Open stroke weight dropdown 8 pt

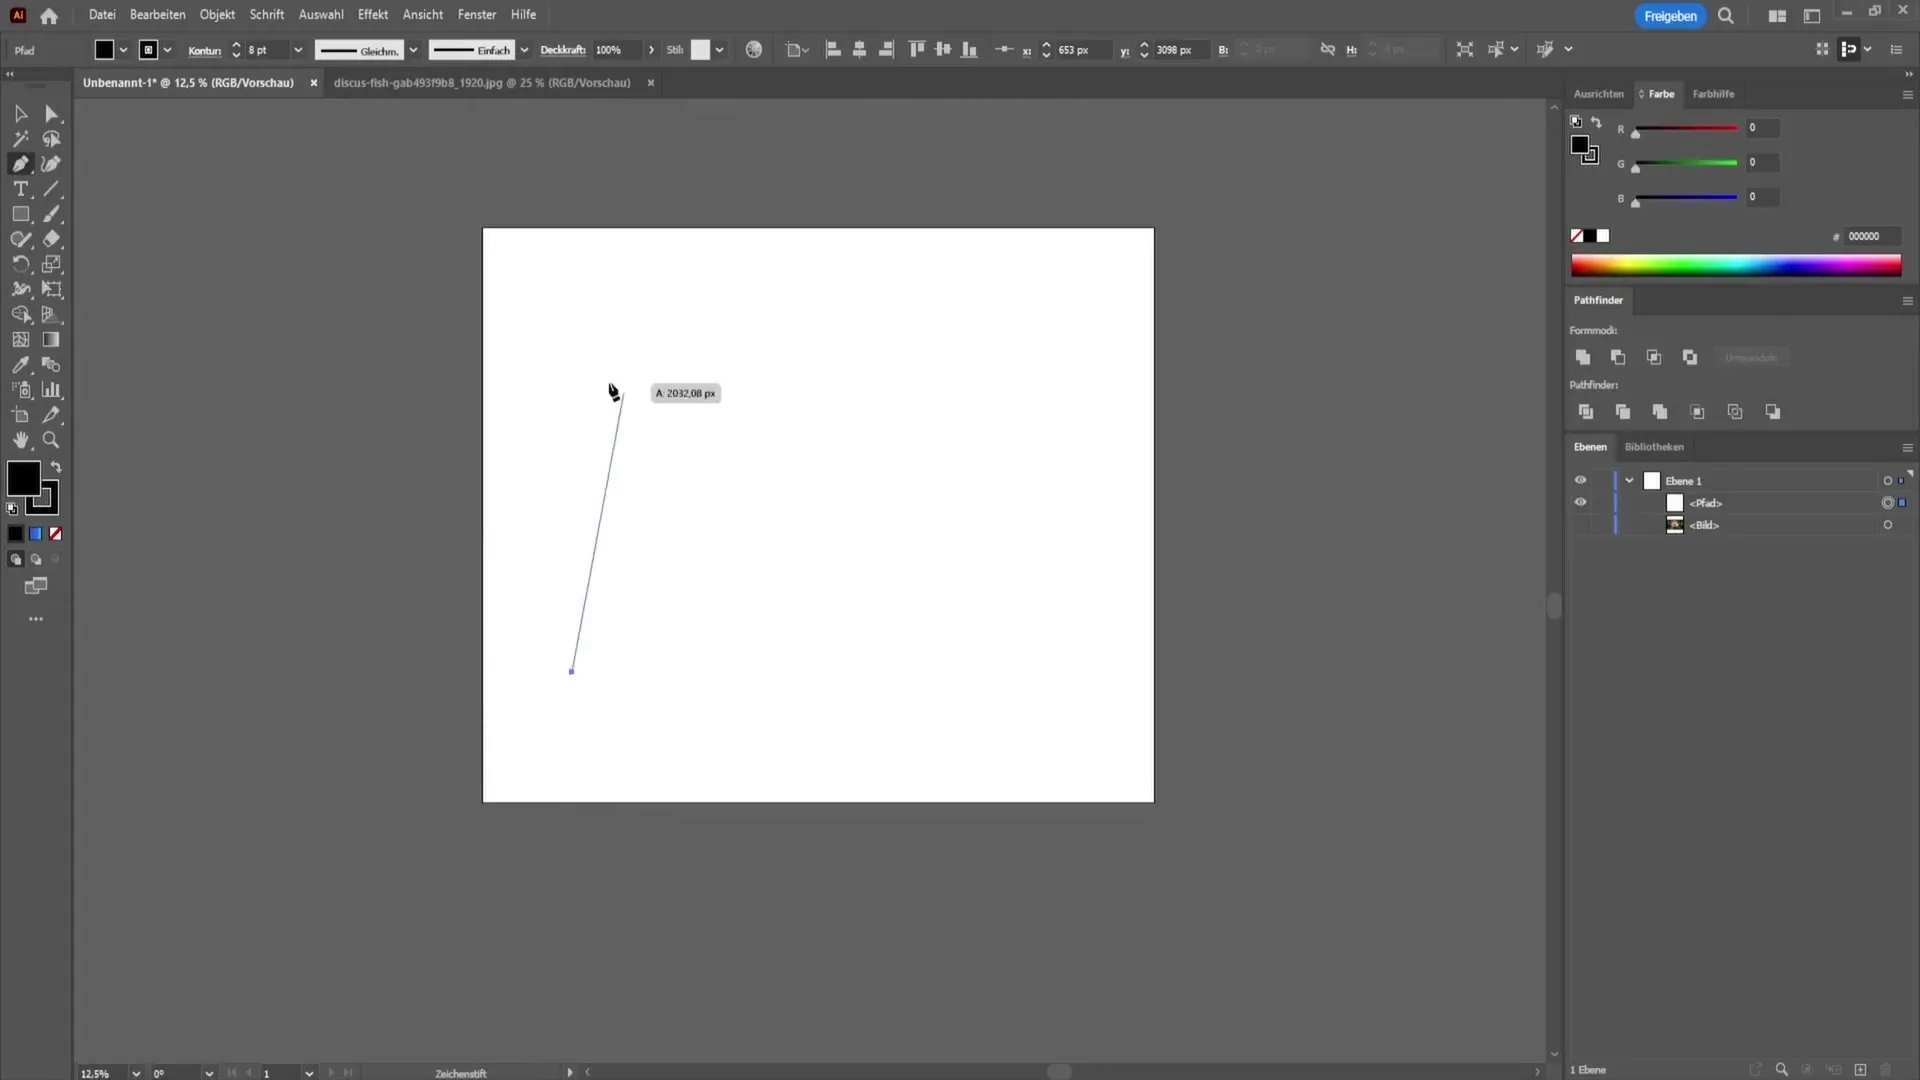297,50
